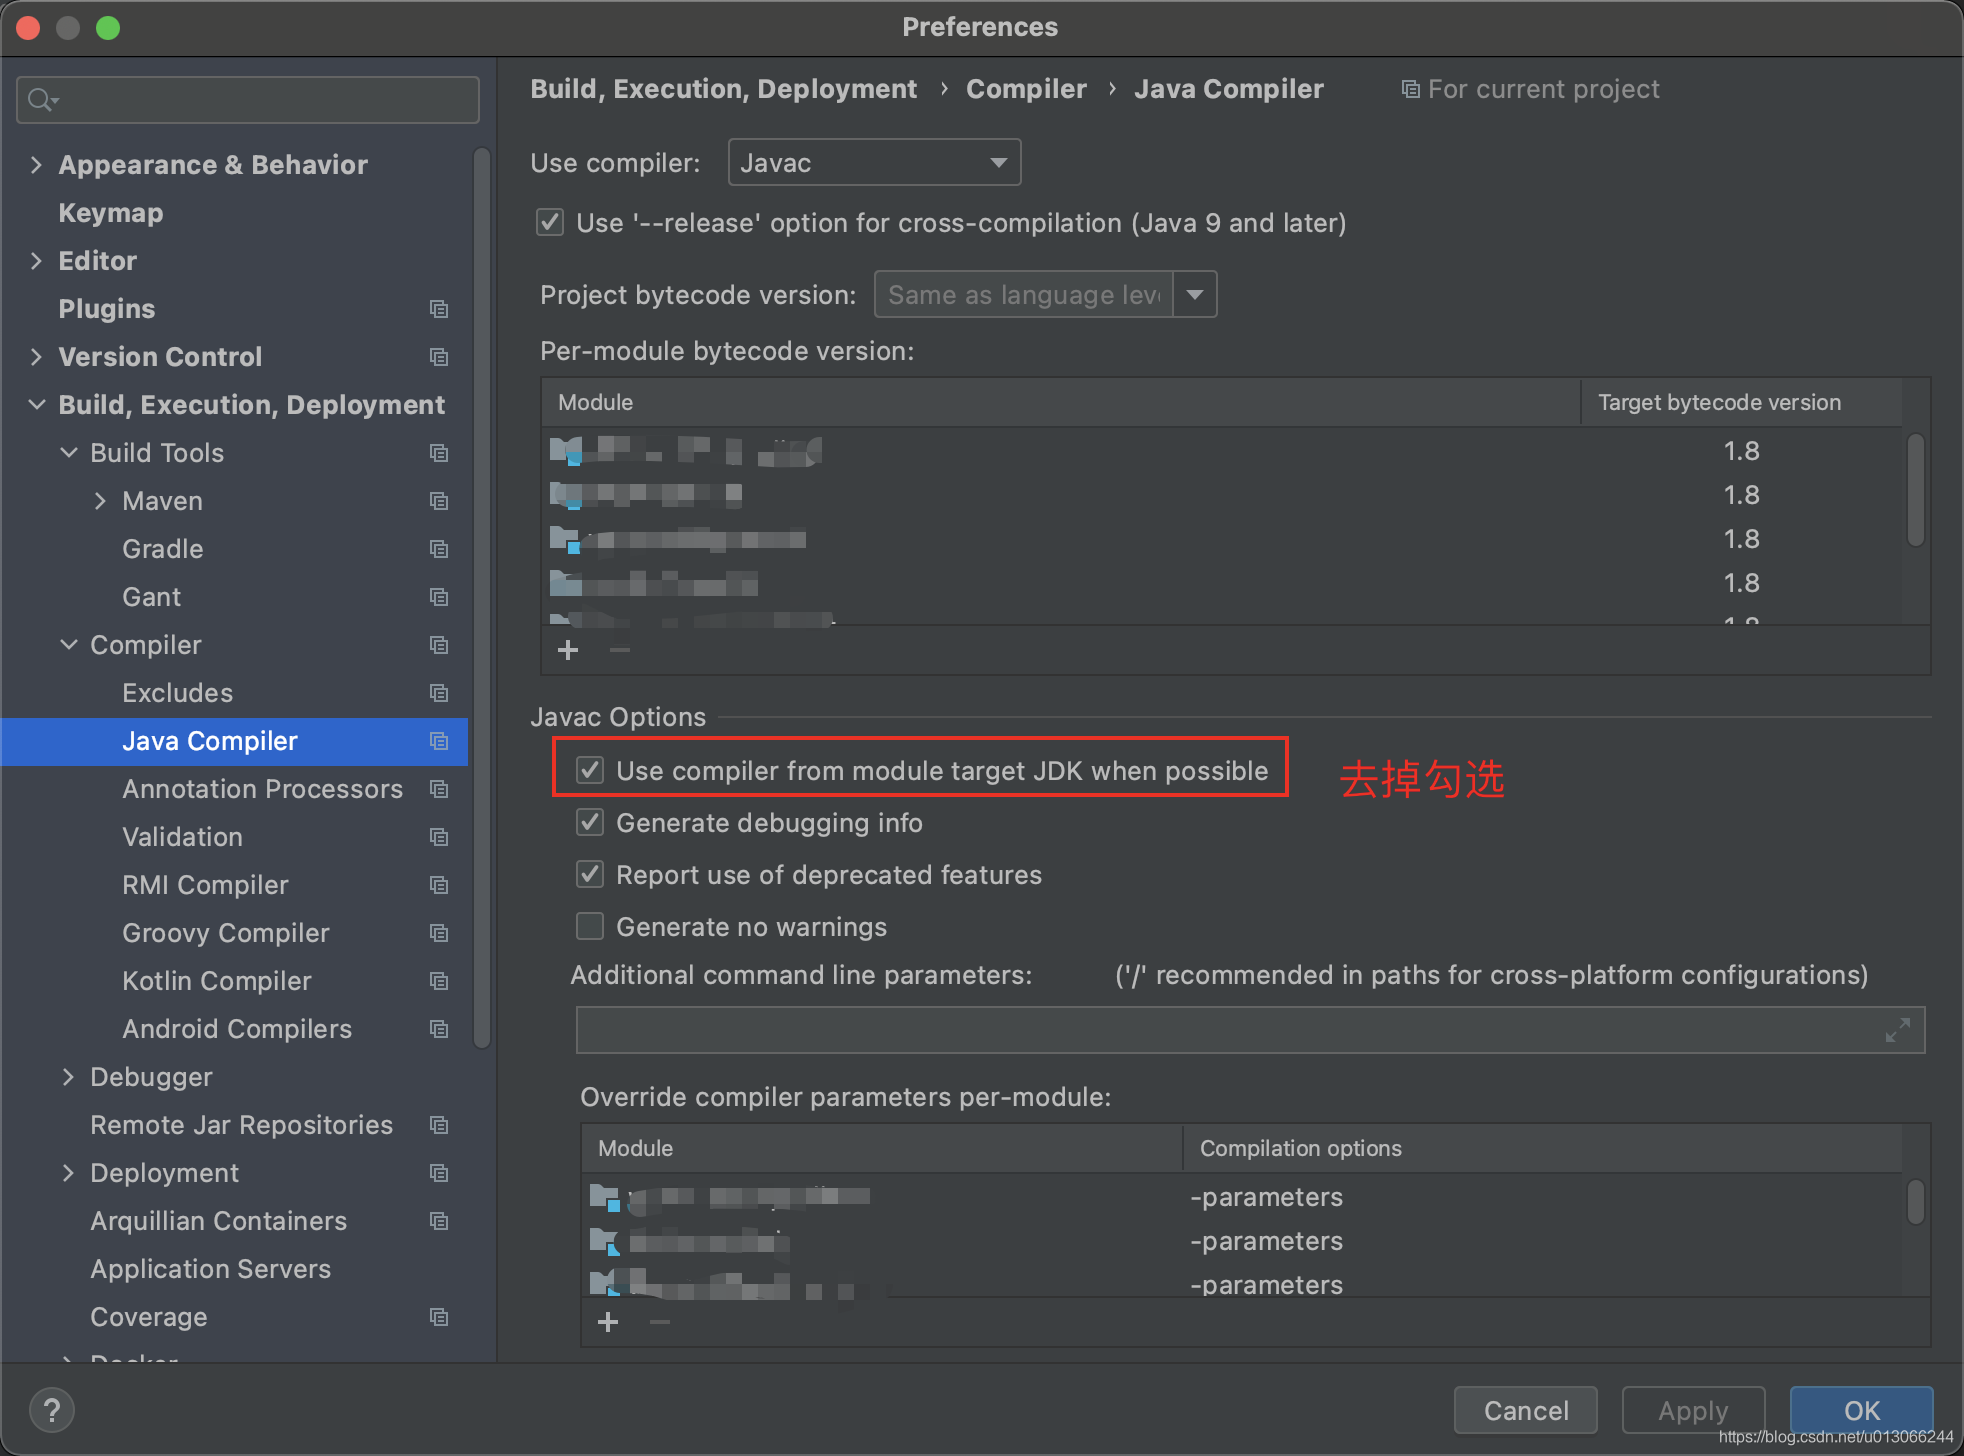Enable Generate no warnings checkbox
The height and width of the screenshot is (1456, 1964).
[x=590, y=927]
